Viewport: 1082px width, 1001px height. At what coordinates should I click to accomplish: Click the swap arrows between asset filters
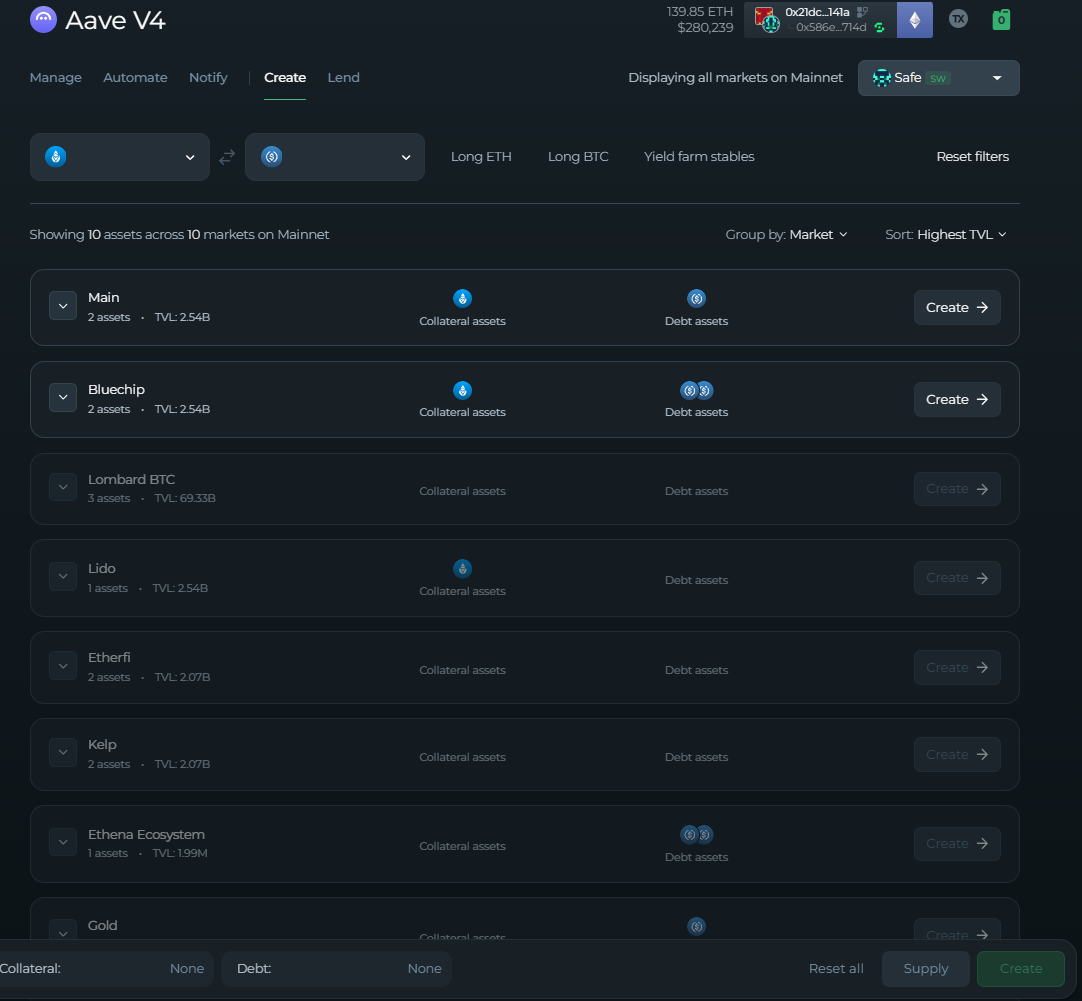coord(227,157)
